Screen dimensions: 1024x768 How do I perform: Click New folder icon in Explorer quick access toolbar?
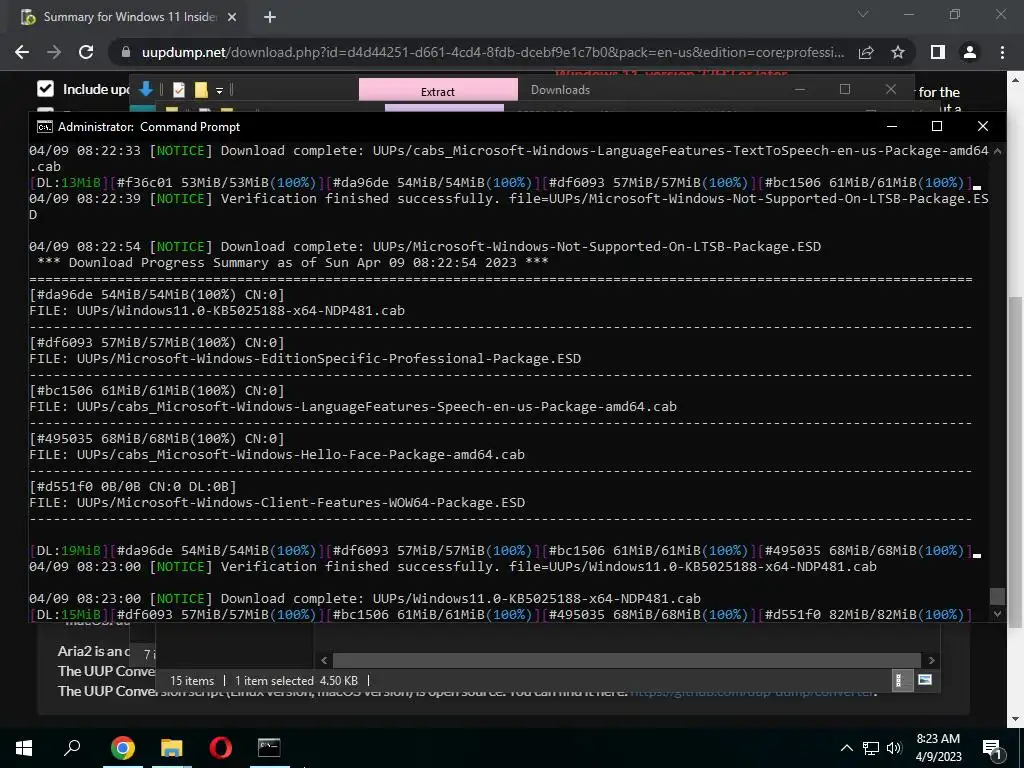pos(201,89)
